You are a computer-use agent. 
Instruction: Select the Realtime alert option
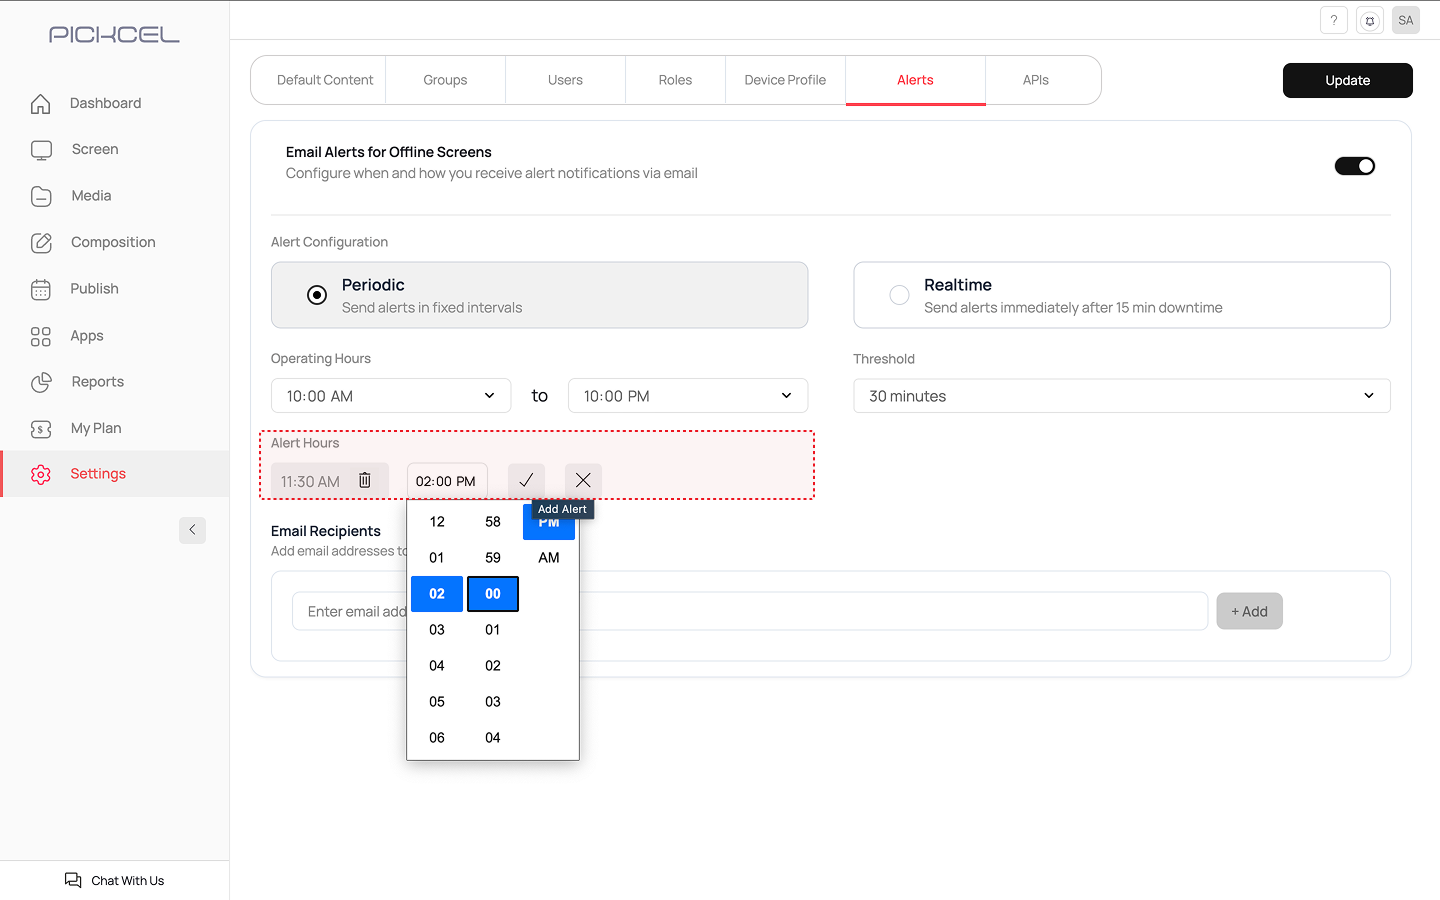click(x=900, y=295)
